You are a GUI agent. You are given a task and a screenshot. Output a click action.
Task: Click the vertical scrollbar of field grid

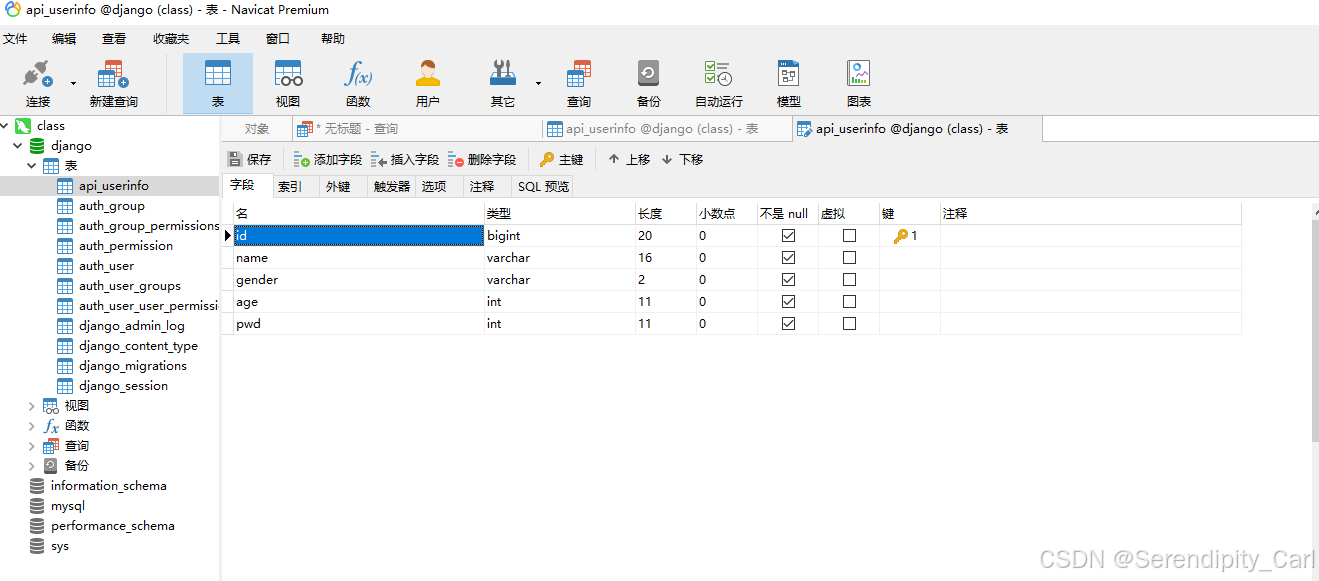(1314, 330)
